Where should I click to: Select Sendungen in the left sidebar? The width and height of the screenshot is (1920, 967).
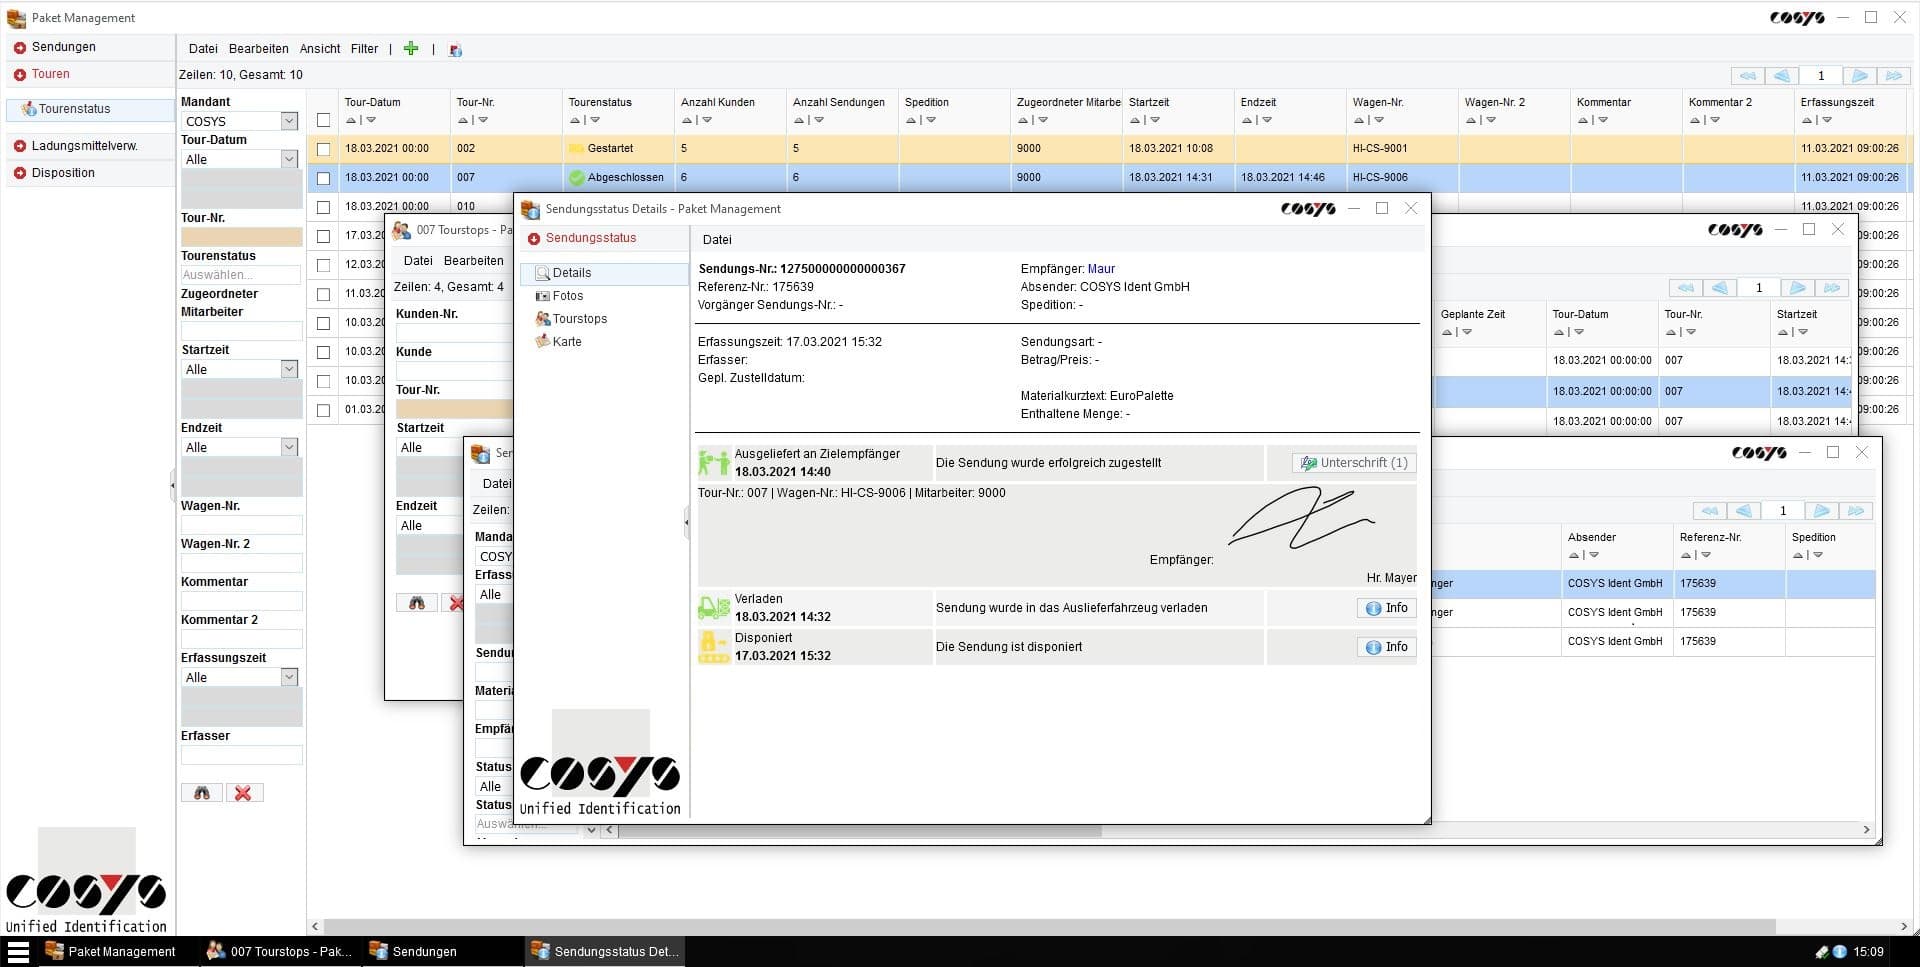(62, 46)
